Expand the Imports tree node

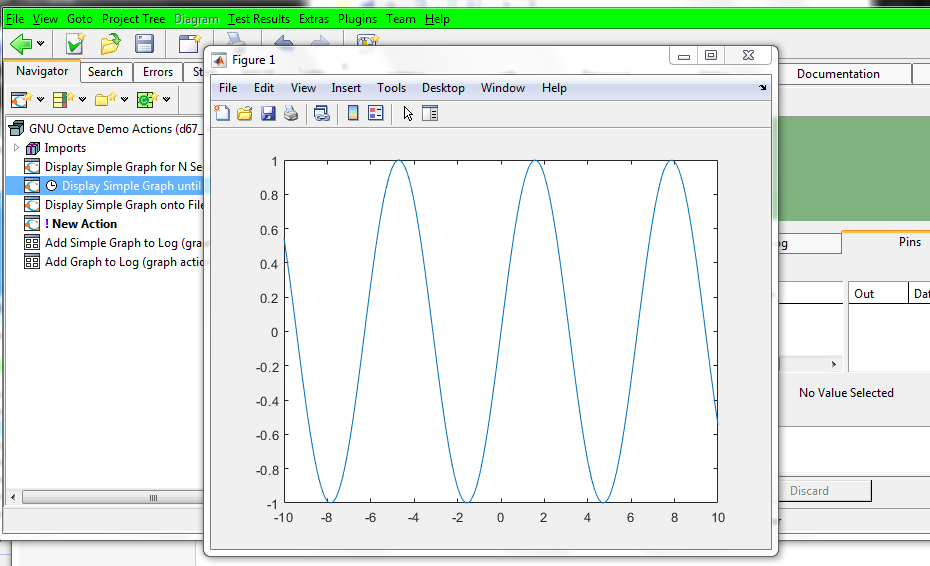[16, 148]
